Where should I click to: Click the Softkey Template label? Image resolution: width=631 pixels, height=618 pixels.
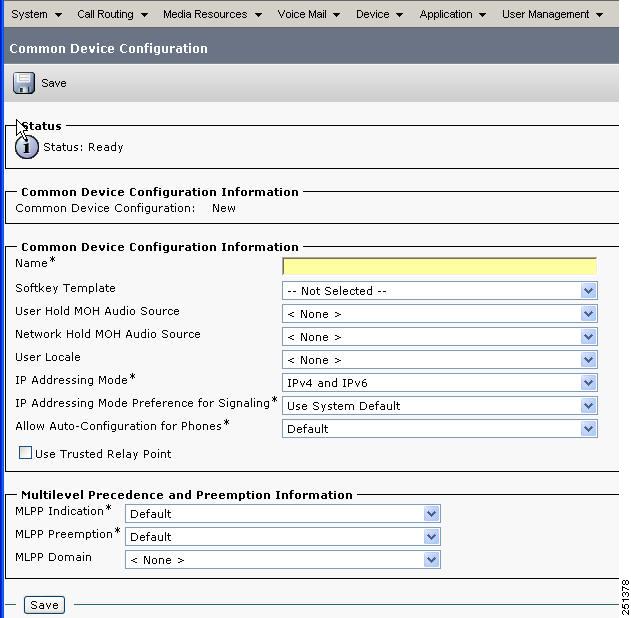click(x=65, y=288)
